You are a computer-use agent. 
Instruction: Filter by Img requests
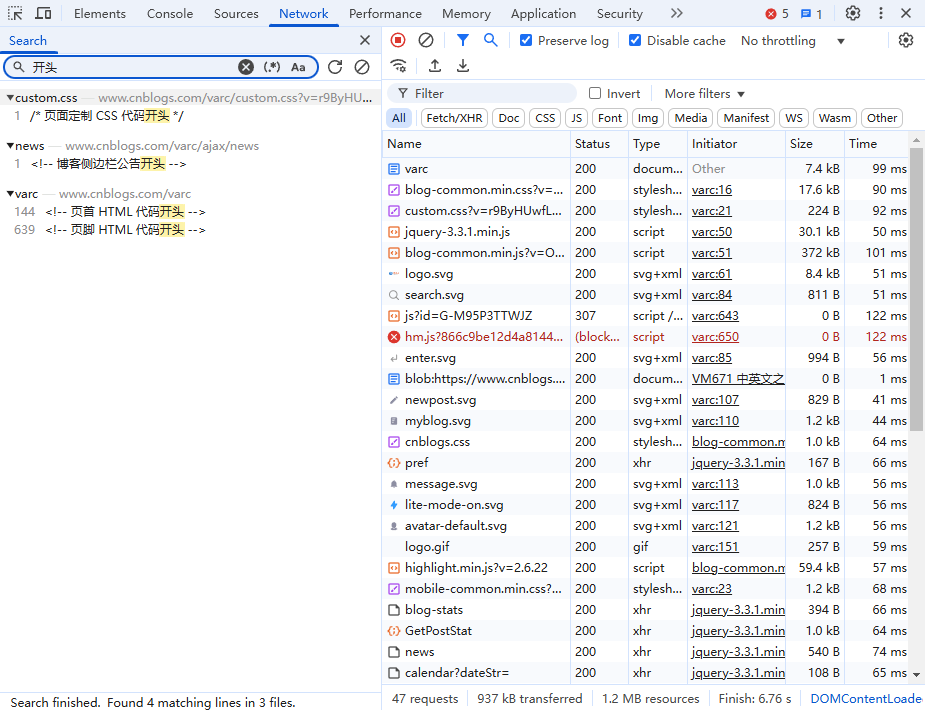648,118
